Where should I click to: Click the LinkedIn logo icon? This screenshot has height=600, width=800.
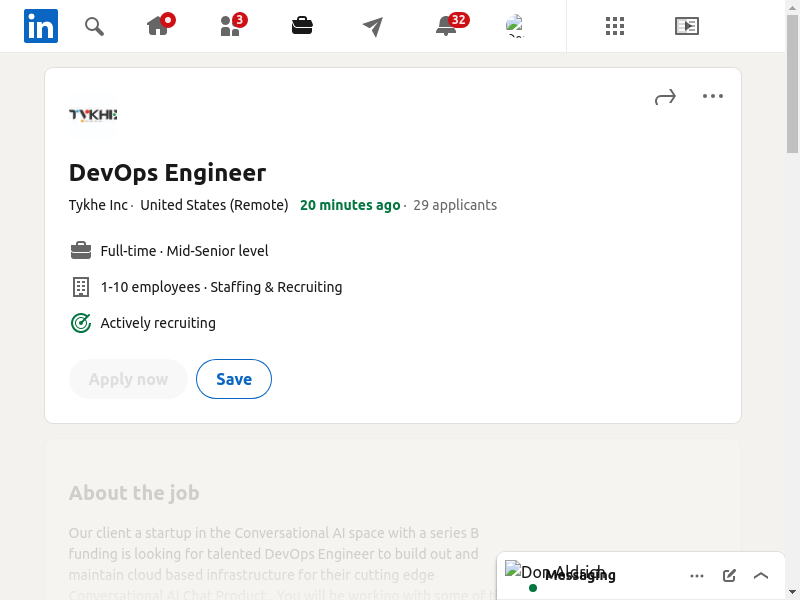point(41,26)
